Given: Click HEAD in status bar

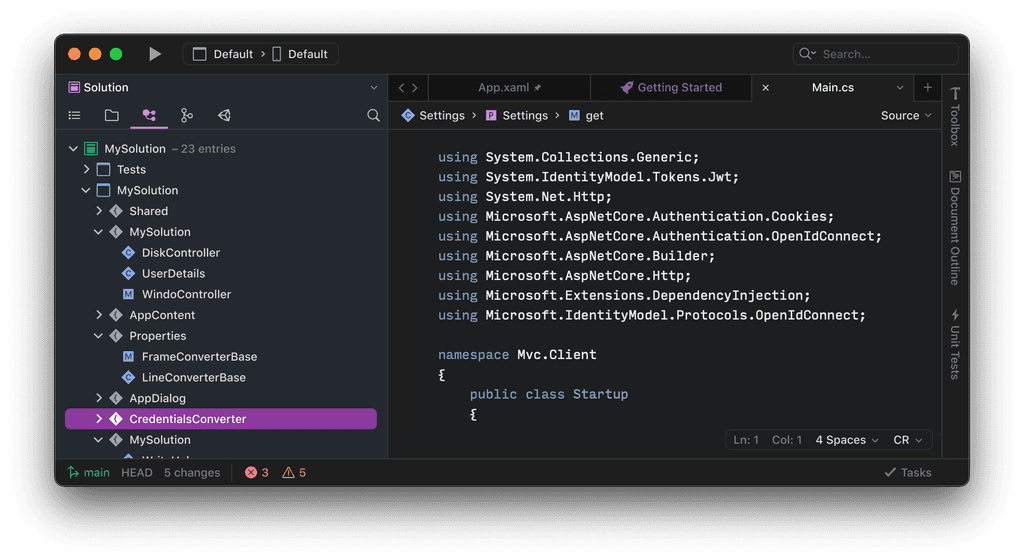Looking at the screenshot, I should coord(136,472).
